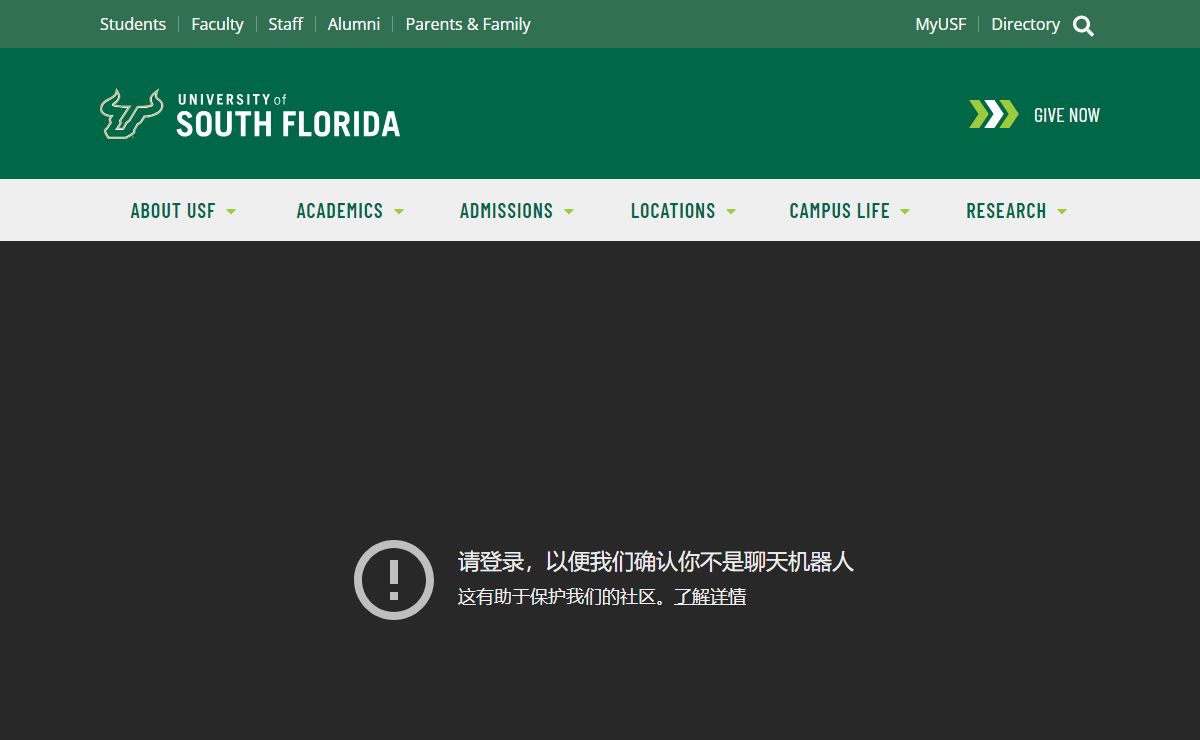Click the 了解详情 learn more link
The height and width of the screenshot is (740, 1200).
pyautogui.click(x=710, y=597)
